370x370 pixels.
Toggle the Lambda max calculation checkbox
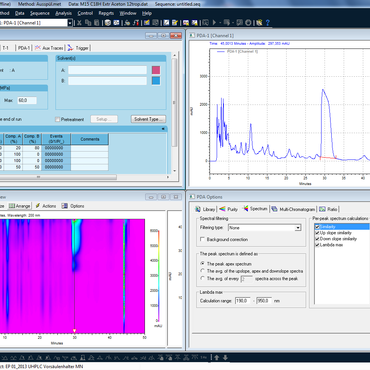tap(317, 245)
